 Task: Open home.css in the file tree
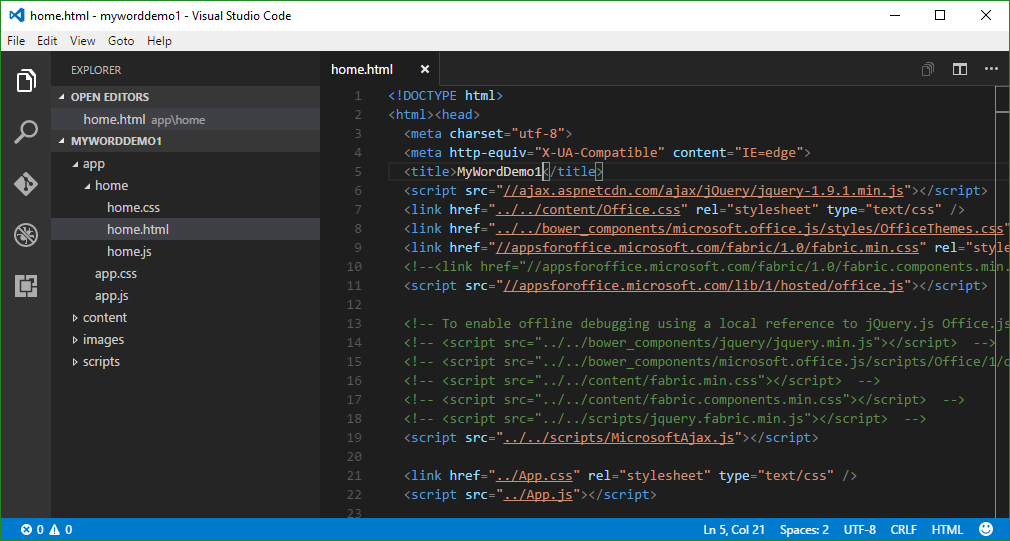[x=133, y=208]
